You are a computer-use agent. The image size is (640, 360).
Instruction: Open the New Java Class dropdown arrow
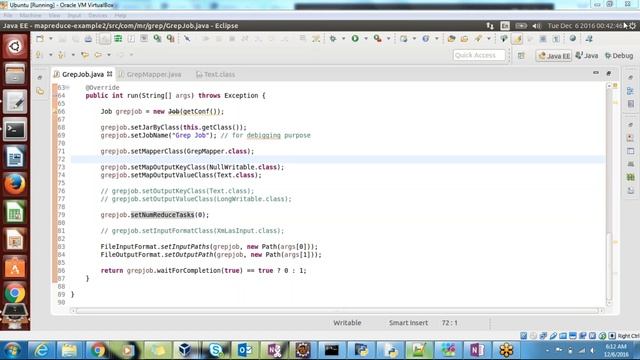pos(436,38)
